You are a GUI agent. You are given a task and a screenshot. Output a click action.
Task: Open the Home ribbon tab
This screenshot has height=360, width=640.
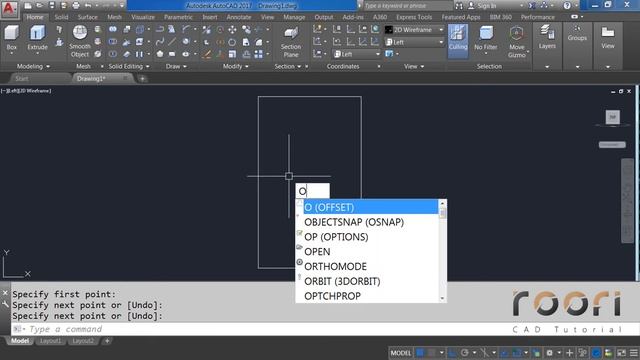tap(35, 17)
